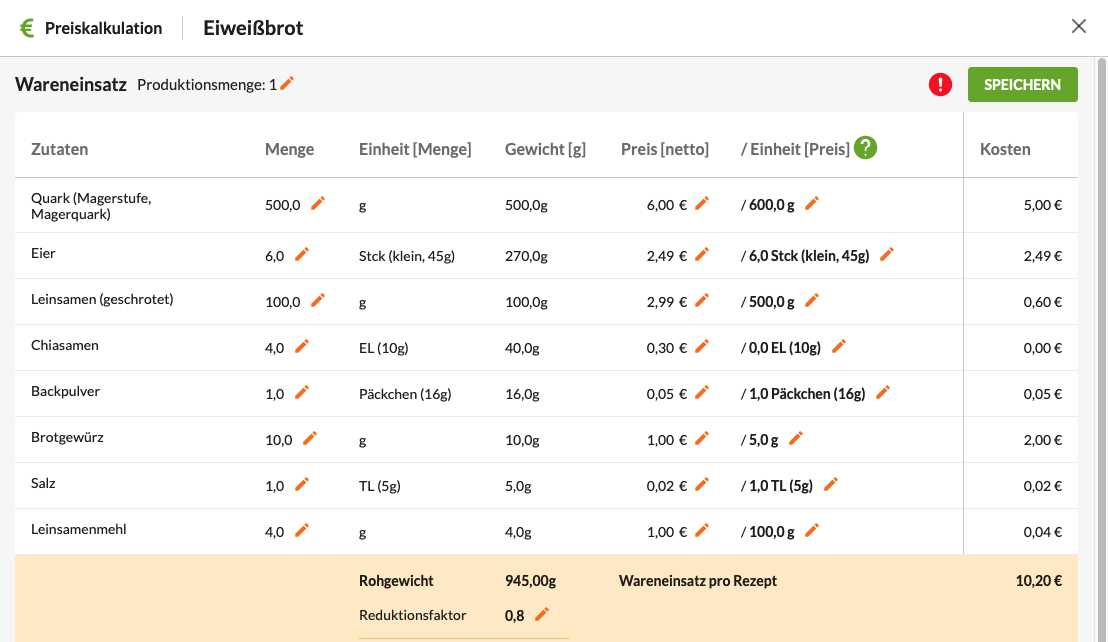Edit Backpulver Päckchen (16g) price unit pencil

[x=883, y=392]
